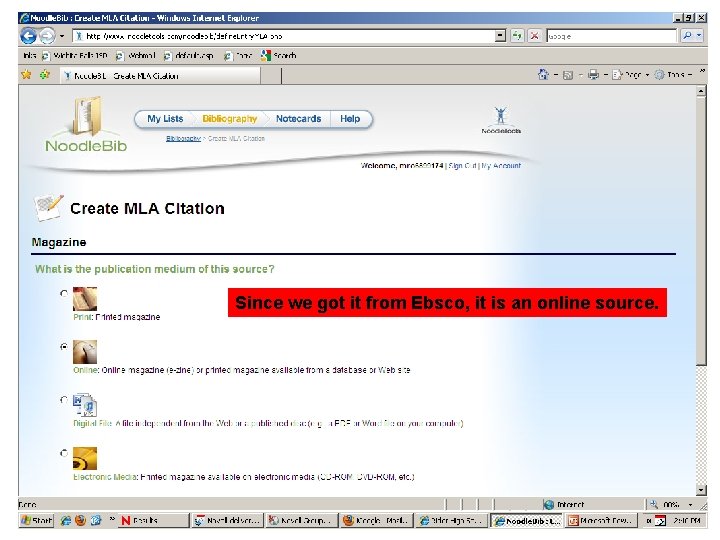The image size is (720, 540).
Task: Open the search provider options dropdown
Action: click(x=699, y=36)
